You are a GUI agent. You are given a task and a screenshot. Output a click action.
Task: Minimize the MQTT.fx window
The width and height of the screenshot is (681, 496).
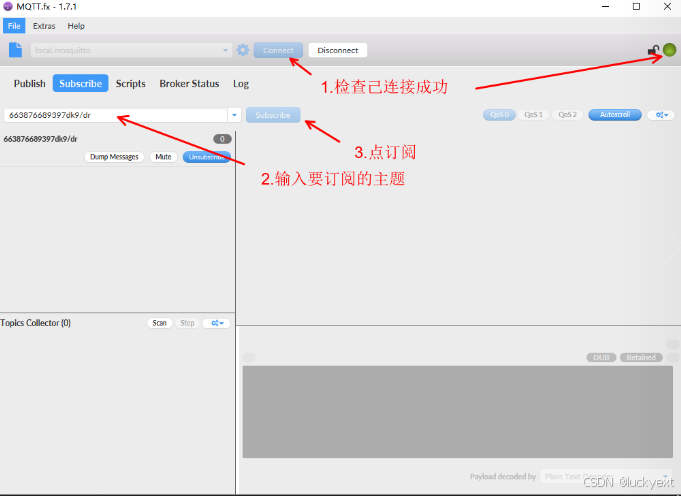[x=606, y=7]
